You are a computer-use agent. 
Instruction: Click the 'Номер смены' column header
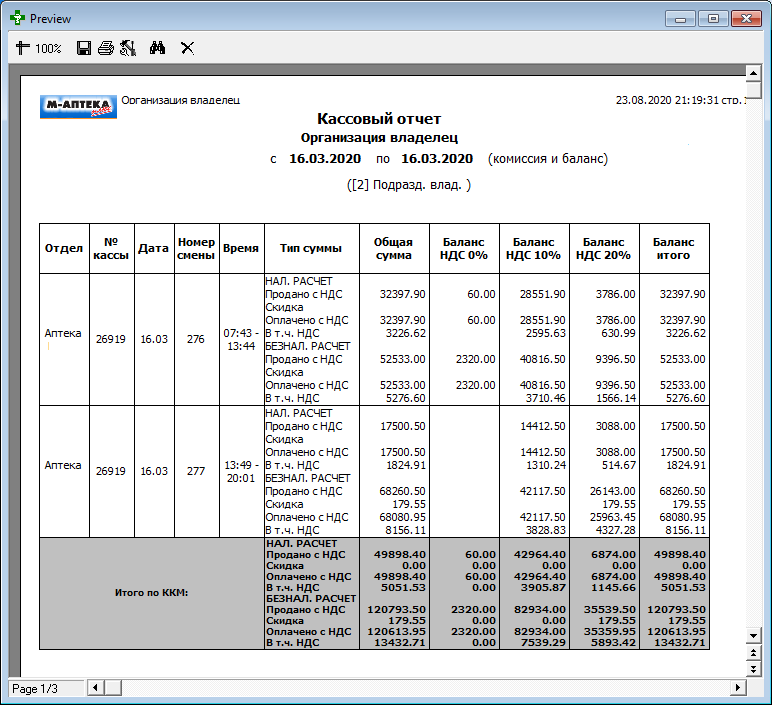tap(196, 248)
